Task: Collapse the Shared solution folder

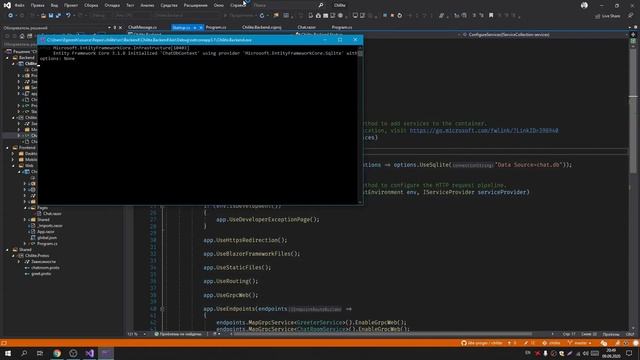Action: [7, 250]
